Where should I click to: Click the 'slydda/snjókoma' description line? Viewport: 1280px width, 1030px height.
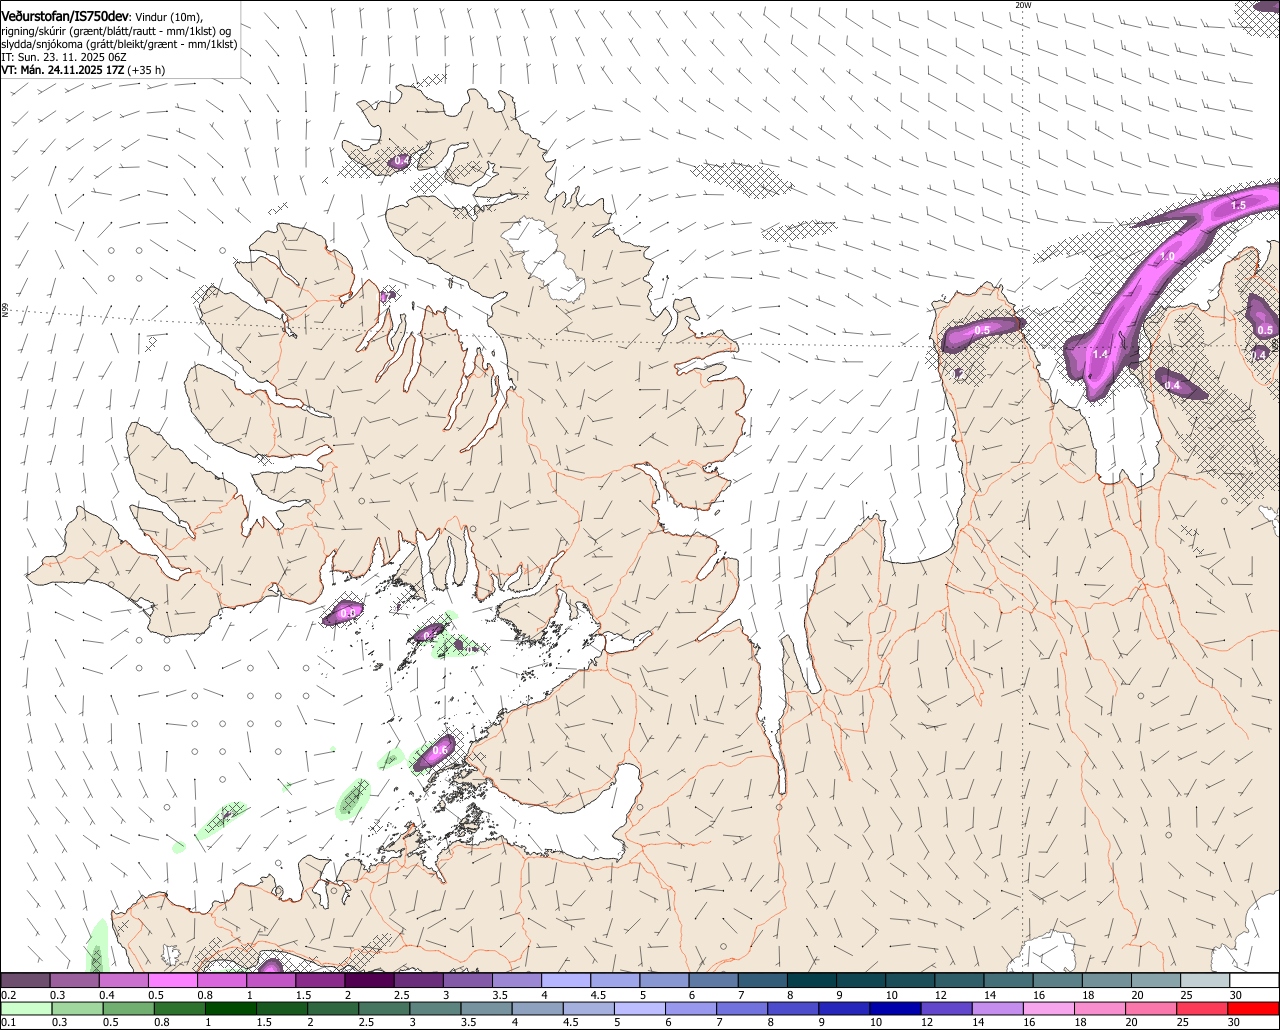pos(120,44)
